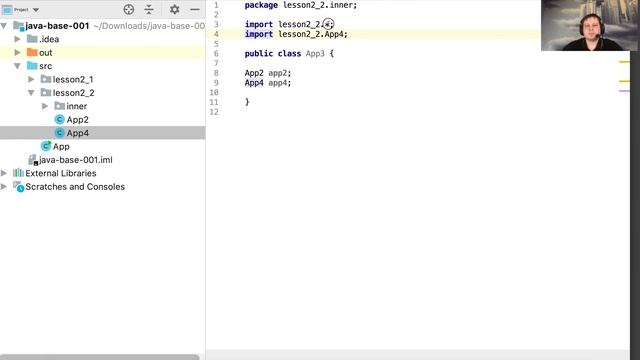Click the collapse all icon in Project toolbar
The image size is (640, 360).
point(149,9)
